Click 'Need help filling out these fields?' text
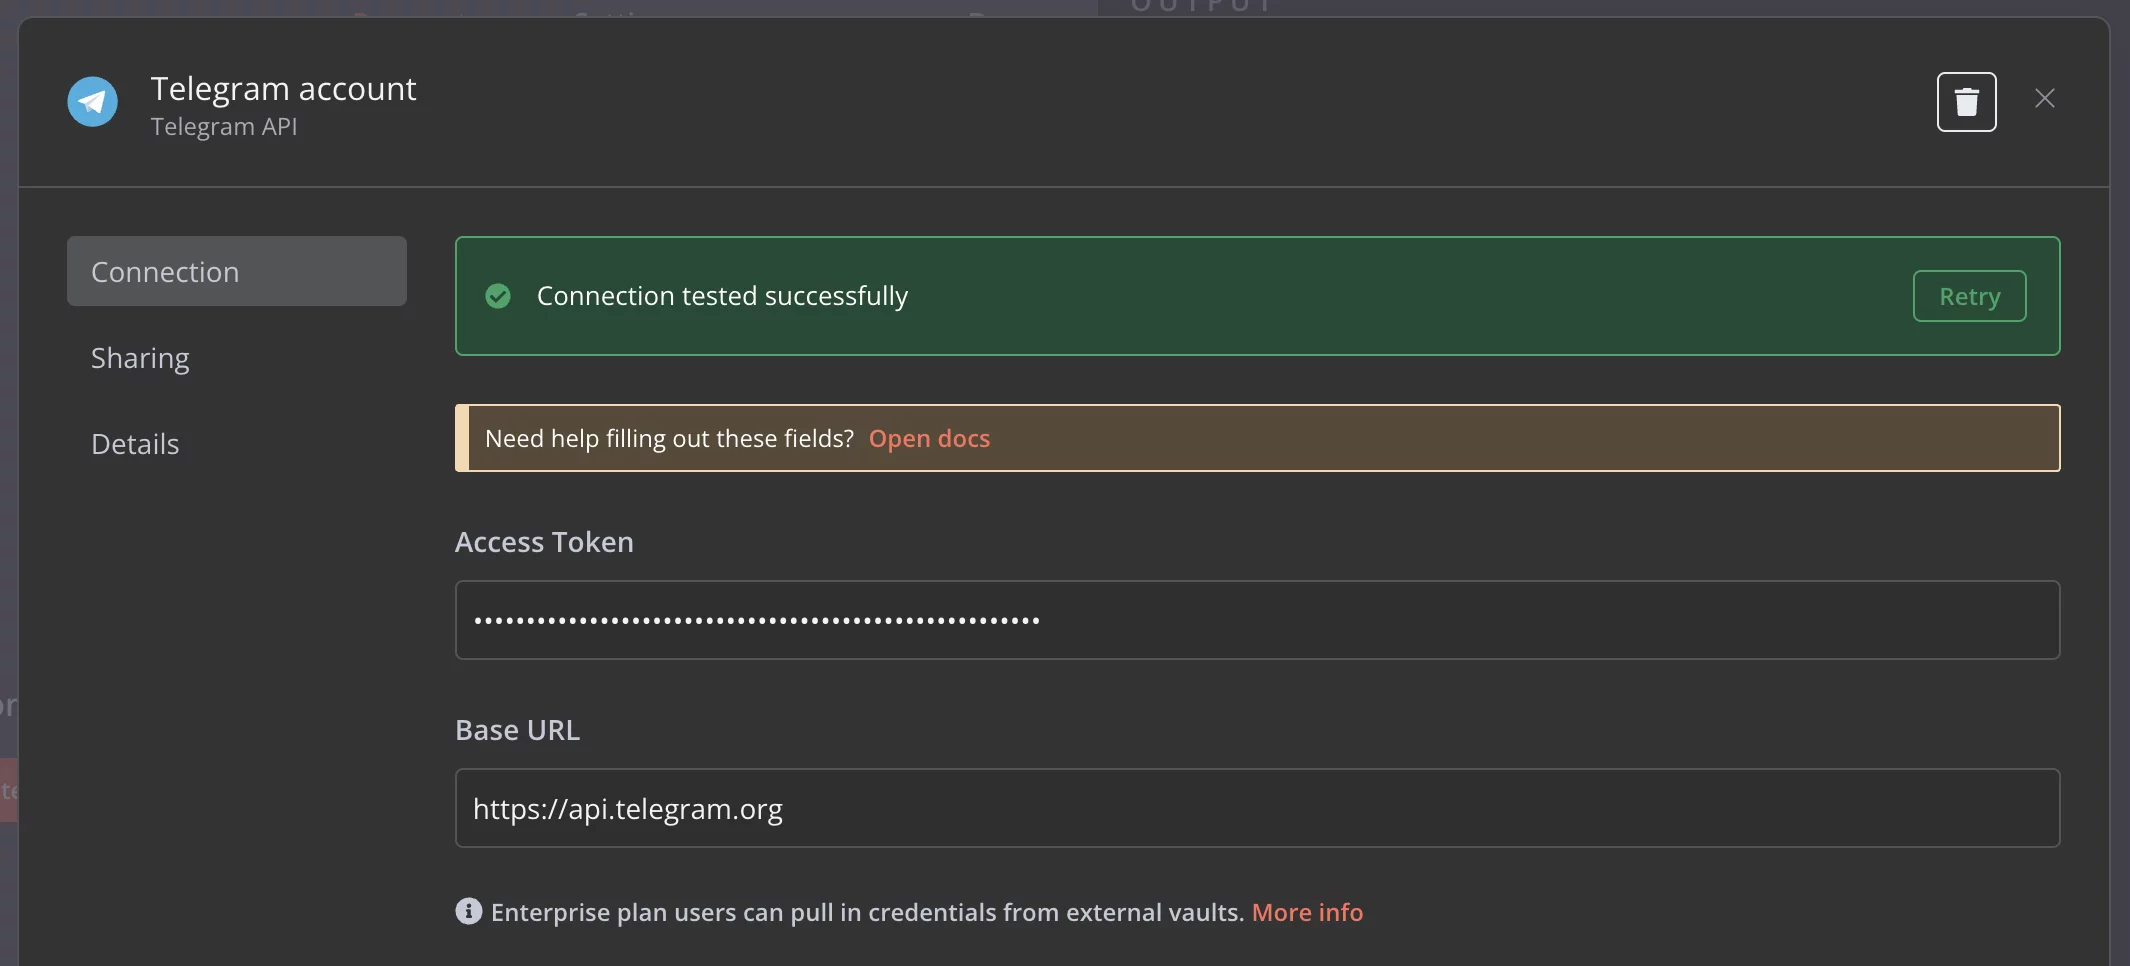This screenshot has width=2130, height=966. click(x=669, y=438)
